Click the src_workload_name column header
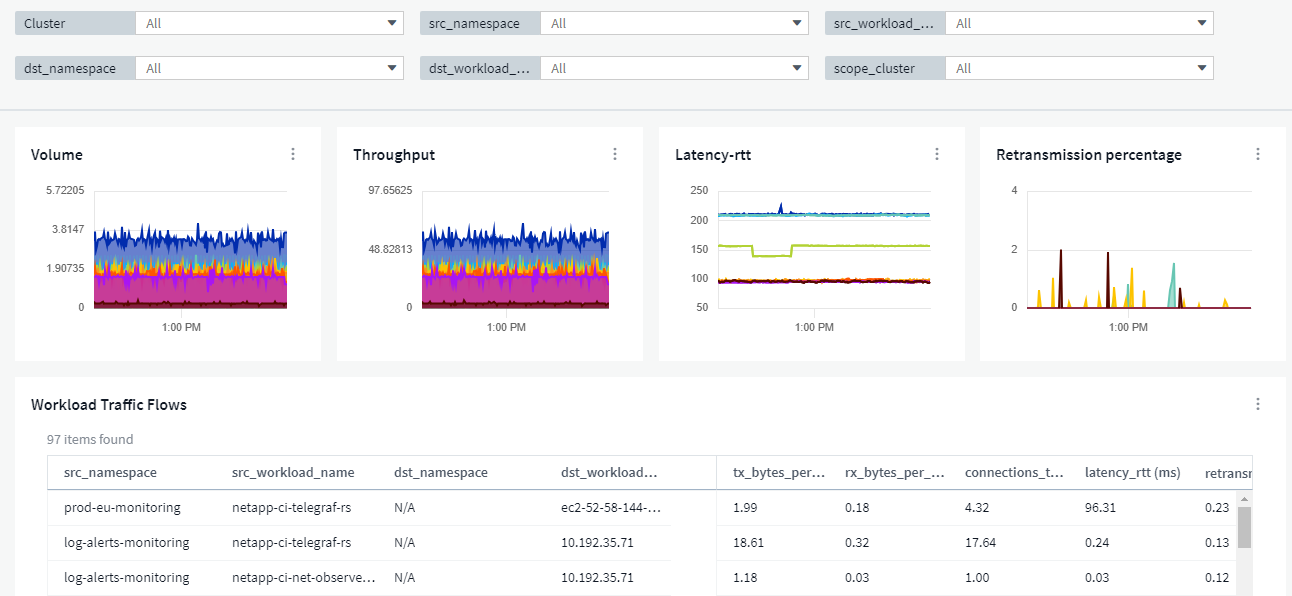The height and width of the screenshot is (596, 1292). (x=293, y=472)
